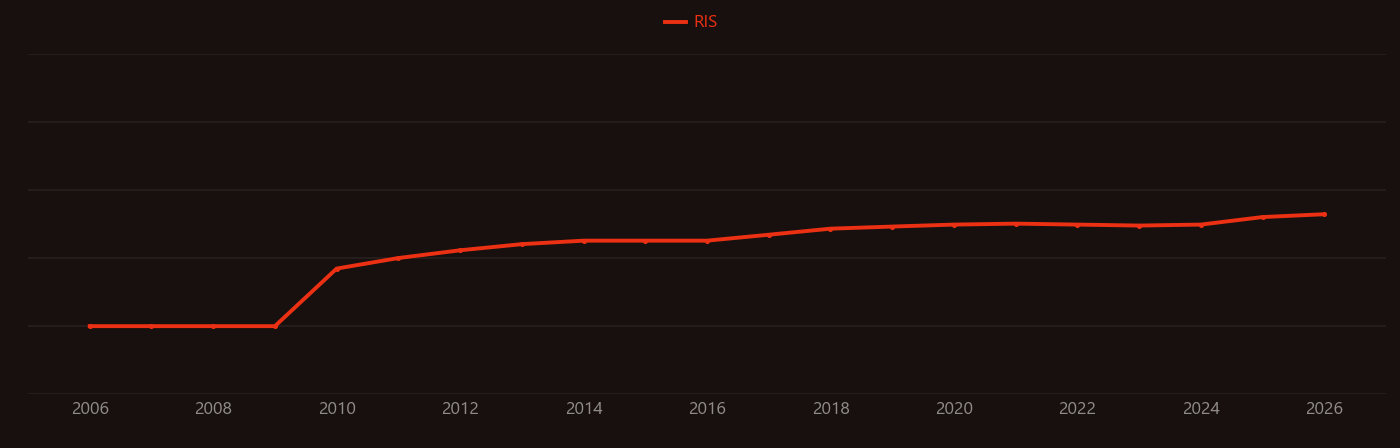Image resolution: width=1400 pixels, height=448 pixels.
Task: Select the 2024 data point on RIS line
Action: click(x=1201, y=225)
